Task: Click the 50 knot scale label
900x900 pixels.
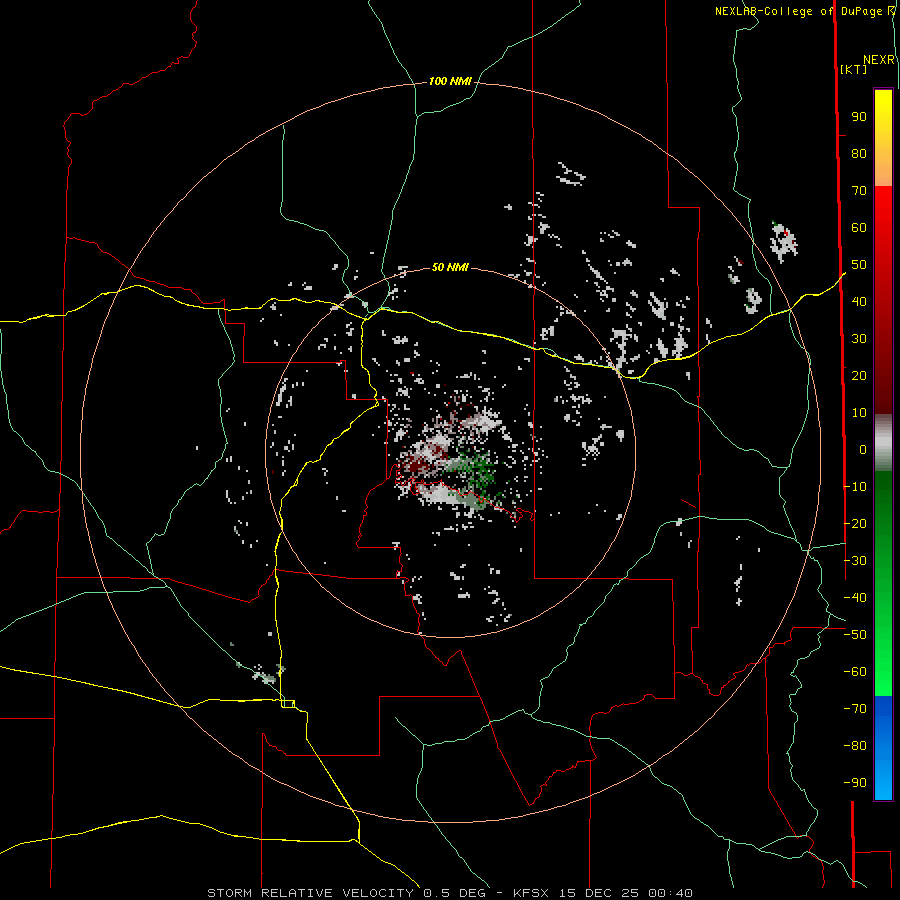Action: coord(859,265)
